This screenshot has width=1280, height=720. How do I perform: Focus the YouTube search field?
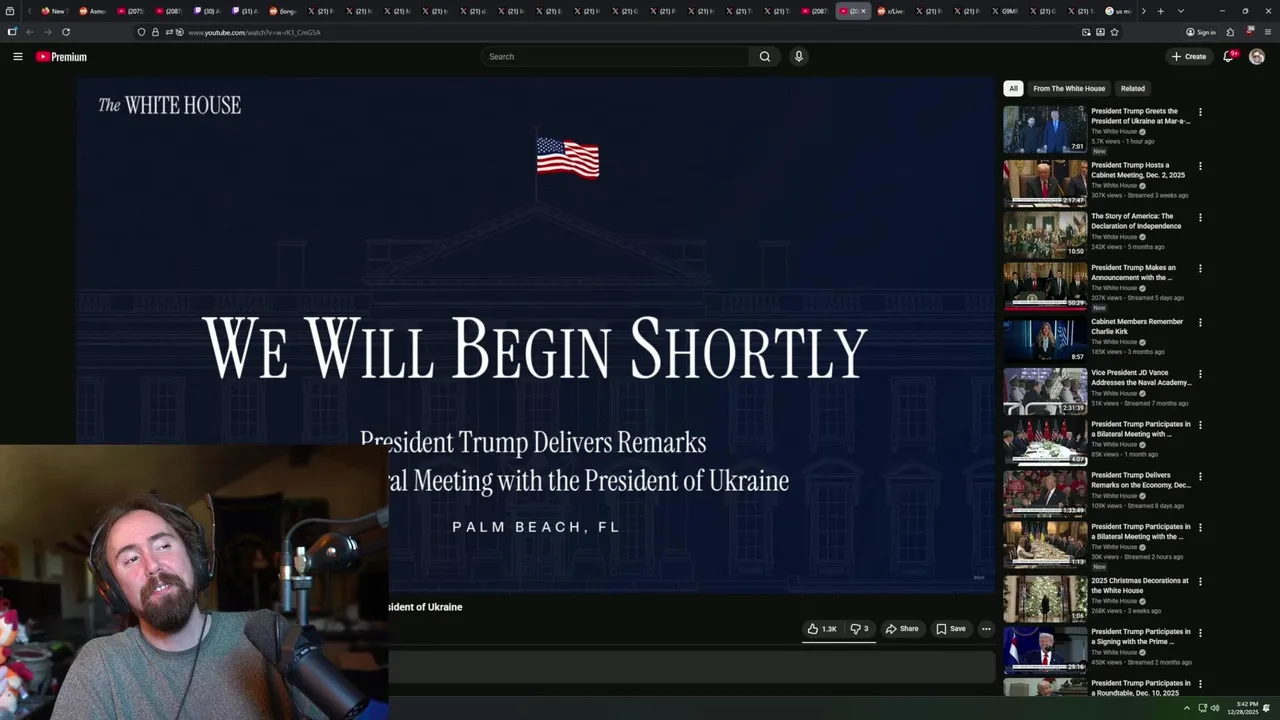pos(615,57)
